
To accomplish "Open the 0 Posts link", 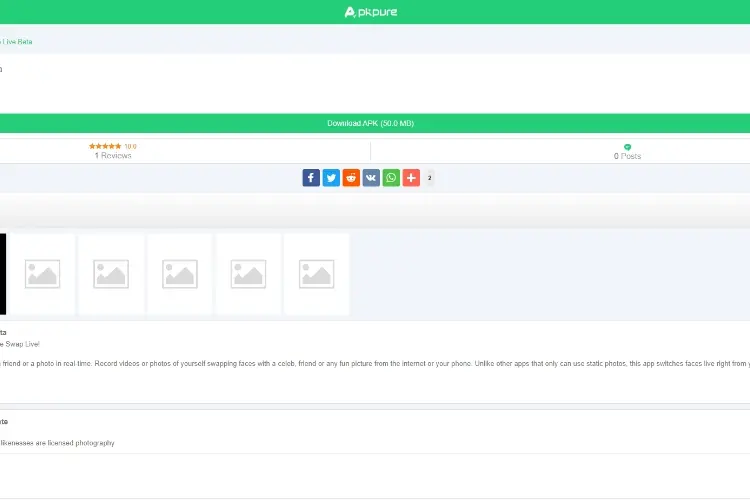I will pyautogui.click(x=628, y=156).
